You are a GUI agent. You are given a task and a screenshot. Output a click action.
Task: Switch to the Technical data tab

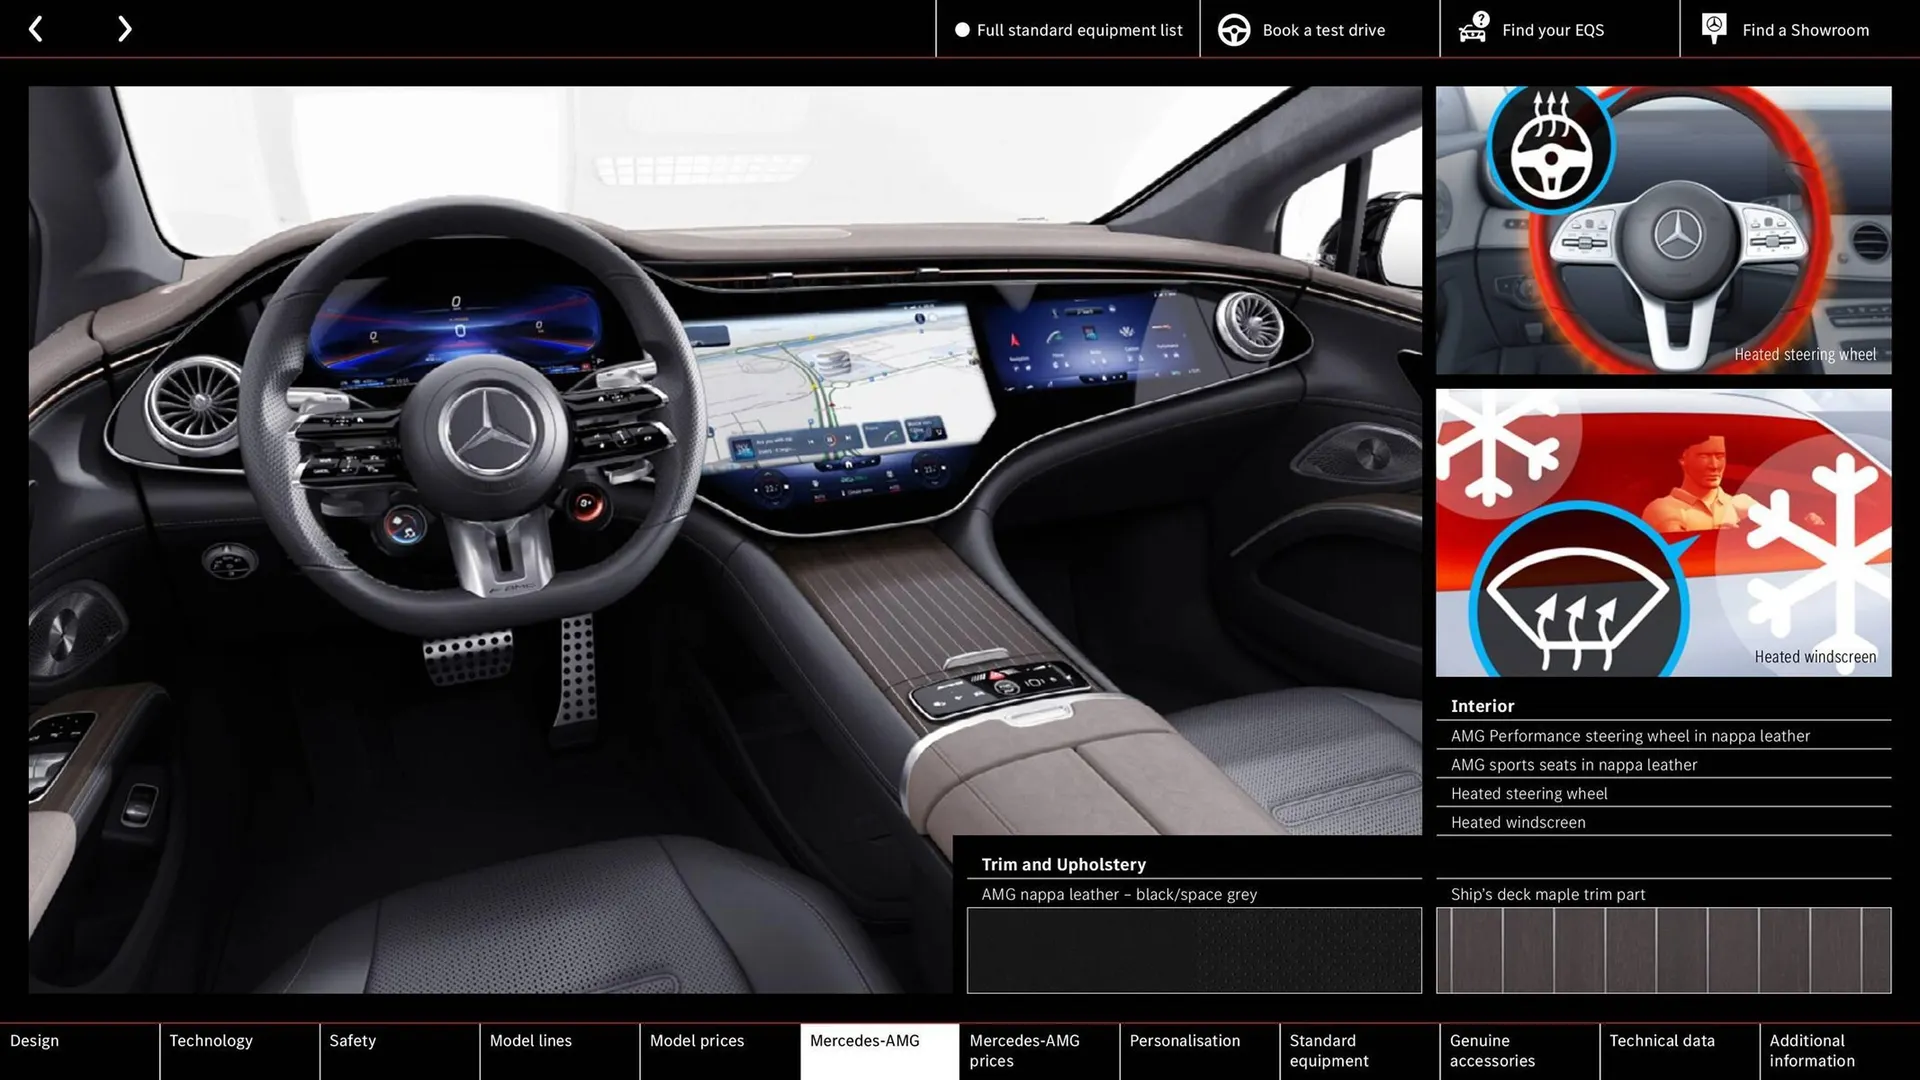pyautogui.click(x=1662, y=1040)
